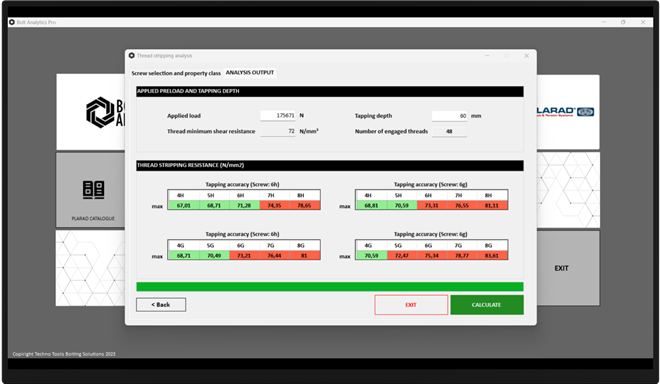Go back with the '< Back' button
The height and width of the screenshot is (384, 660).
[x=161, y=305]
